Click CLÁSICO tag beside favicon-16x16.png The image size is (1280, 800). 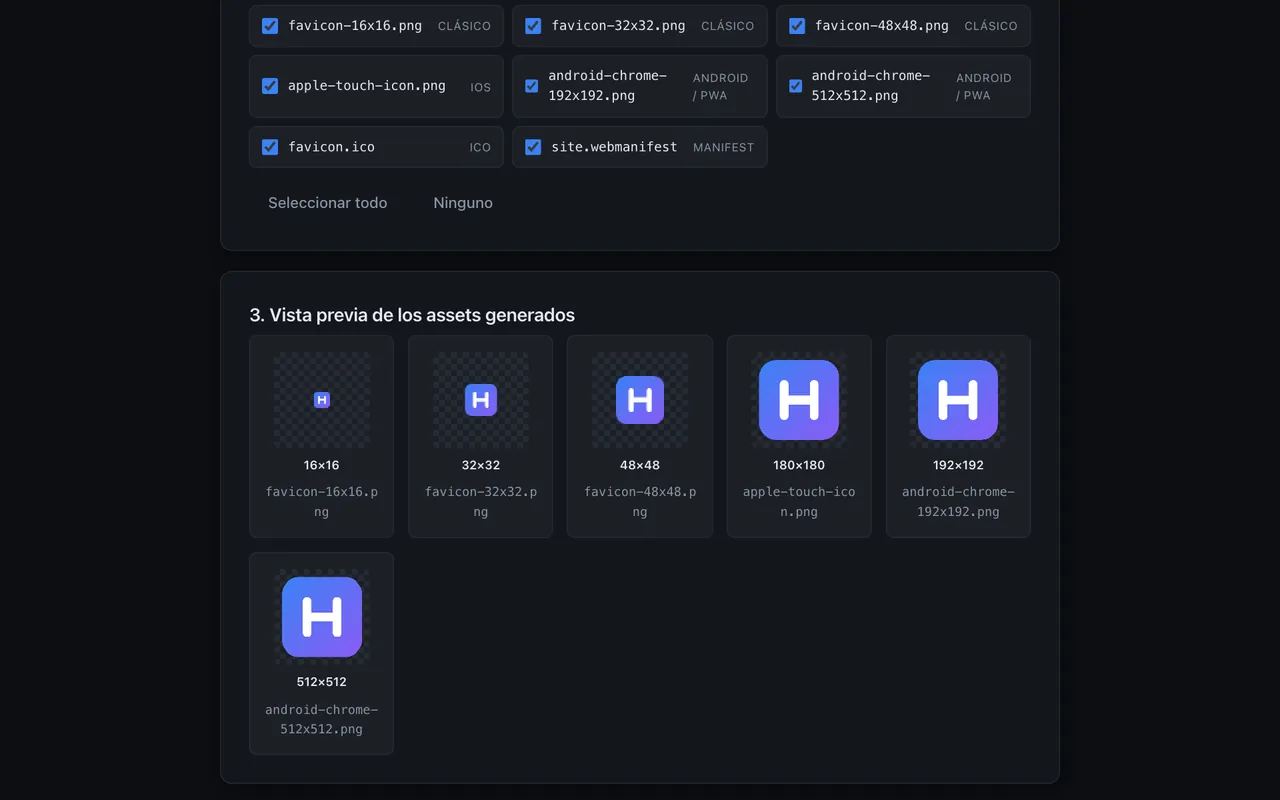point(464,26)
